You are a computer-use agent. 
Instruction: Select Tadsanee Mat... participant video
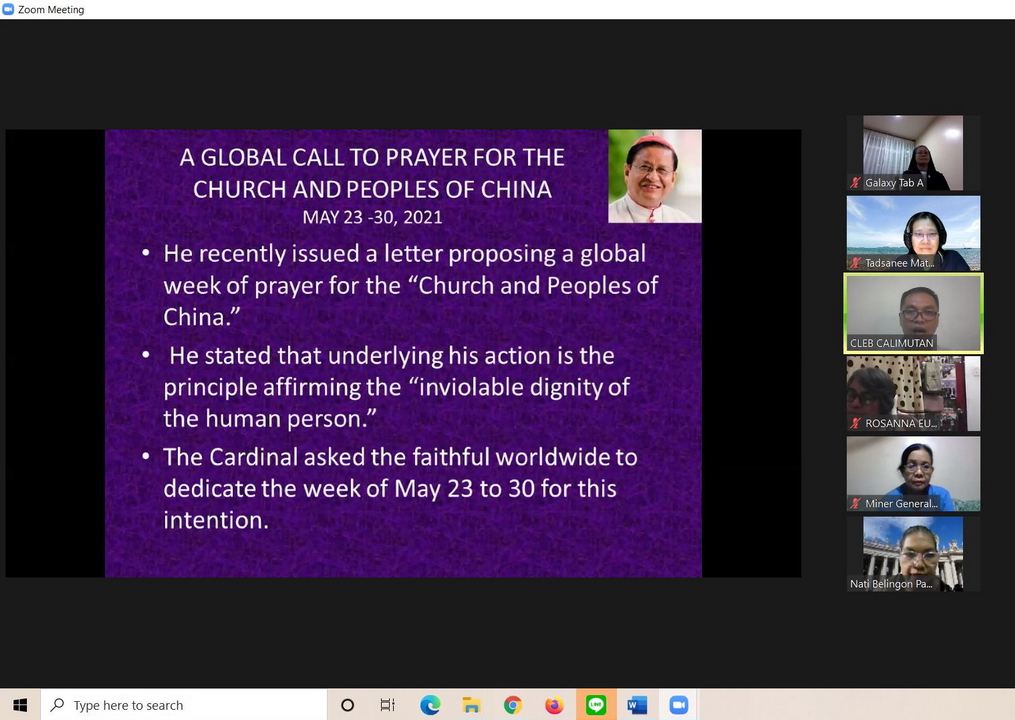pyautogui.click(x=912, y=231)
